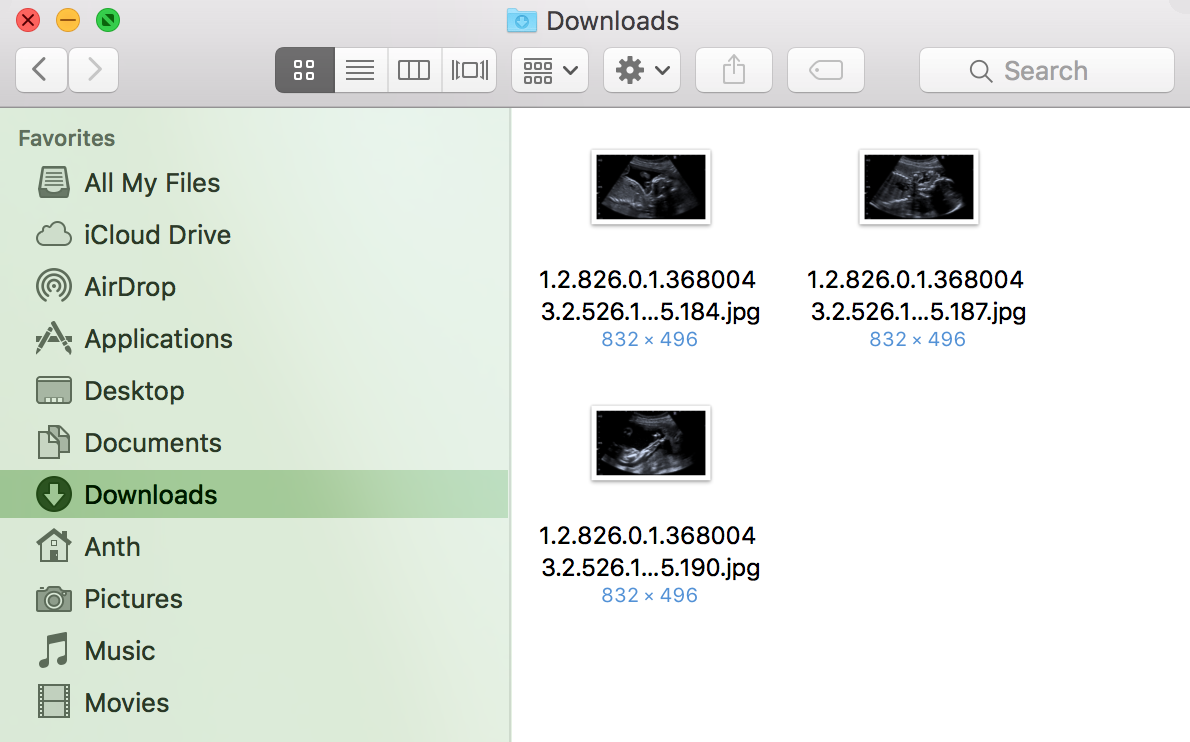
Task: Select thumbnail of file ending 5.187.jpg
Action: (919, 187)
